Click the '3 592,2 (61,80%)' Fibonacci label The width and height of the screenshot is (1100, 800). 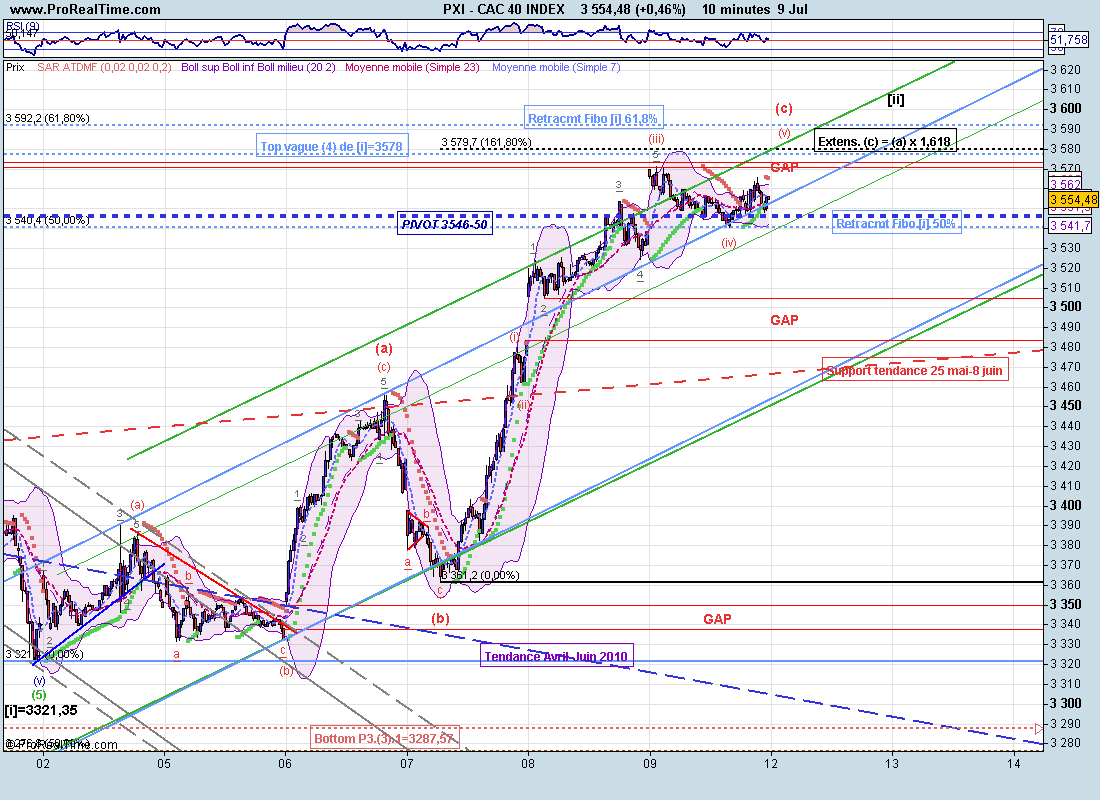point(48,118)
